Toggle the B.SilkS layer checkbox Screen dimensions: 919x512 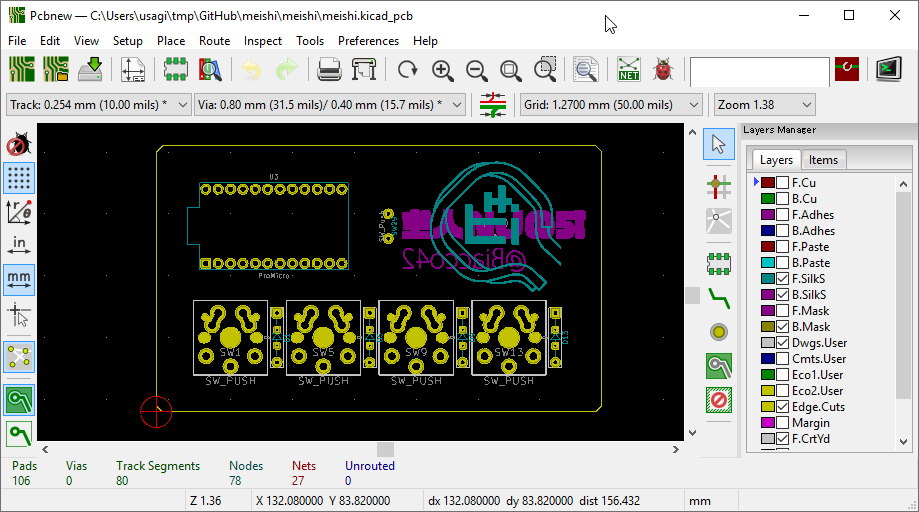782,295
